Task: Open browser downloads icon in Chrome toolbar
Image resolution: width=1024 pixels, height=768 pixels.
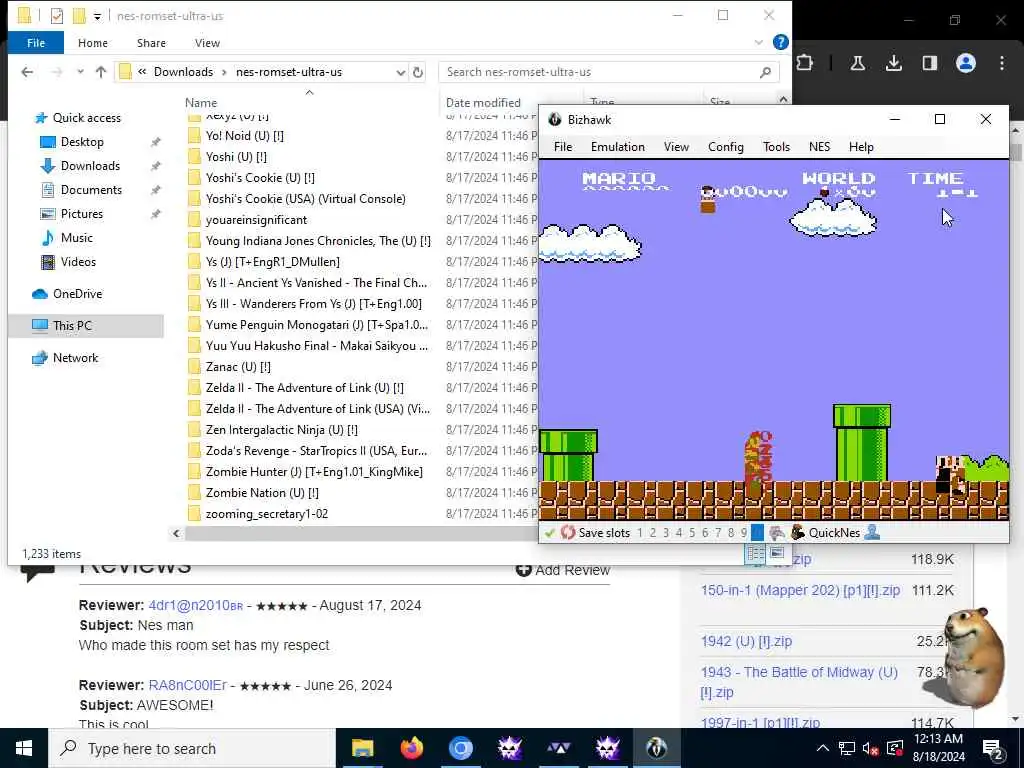Action: click(893, 63)
